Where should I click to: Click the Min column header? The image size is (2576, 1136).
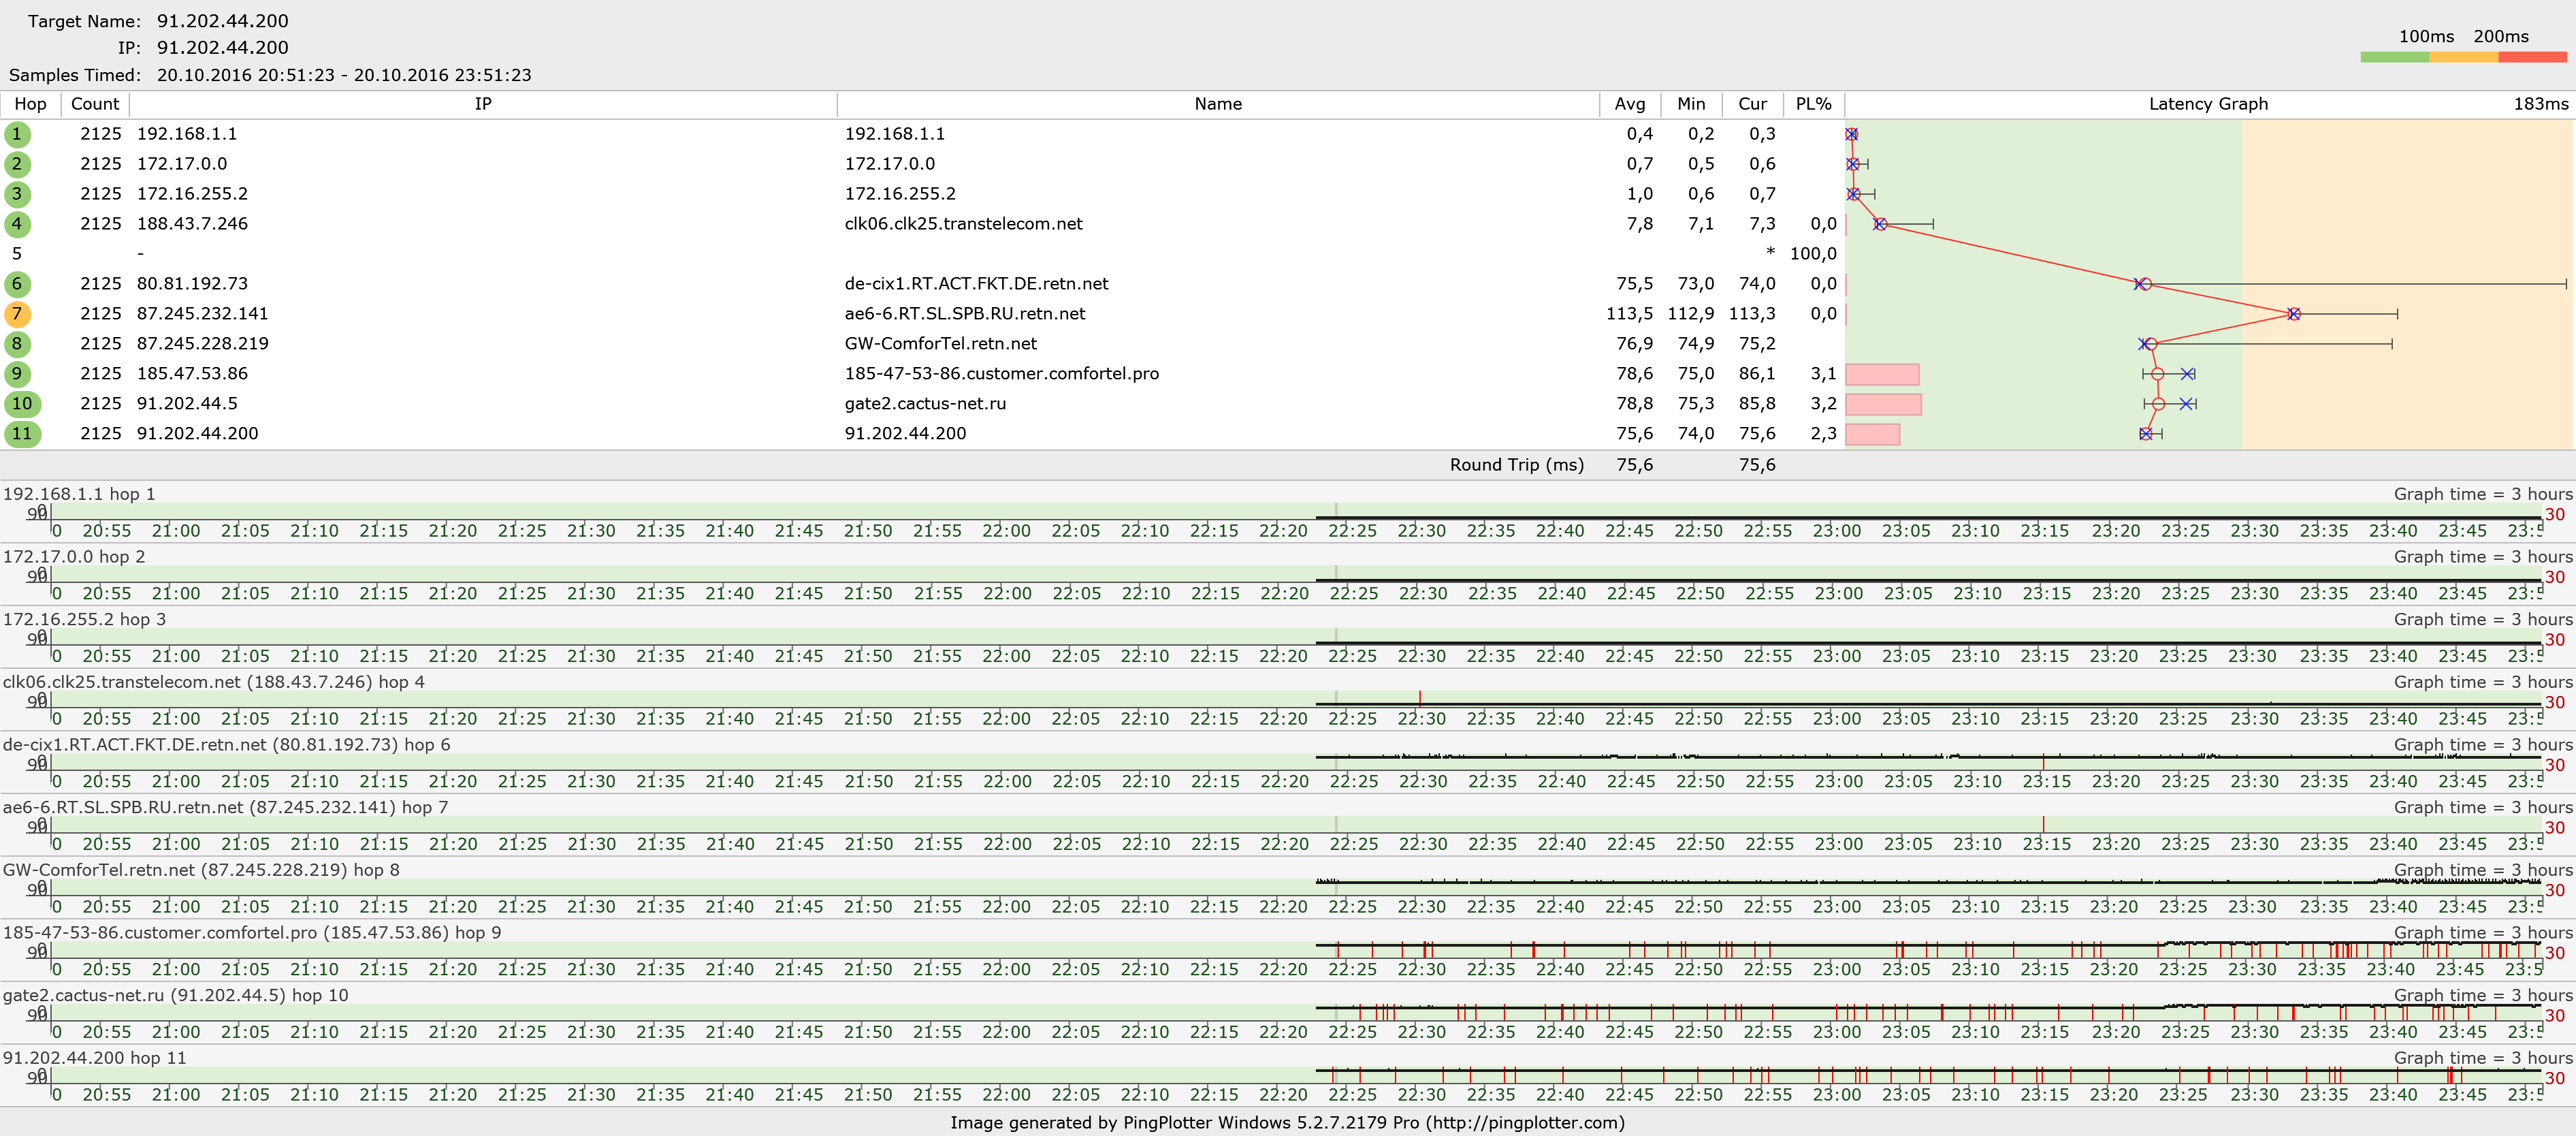coord(1691,104)
